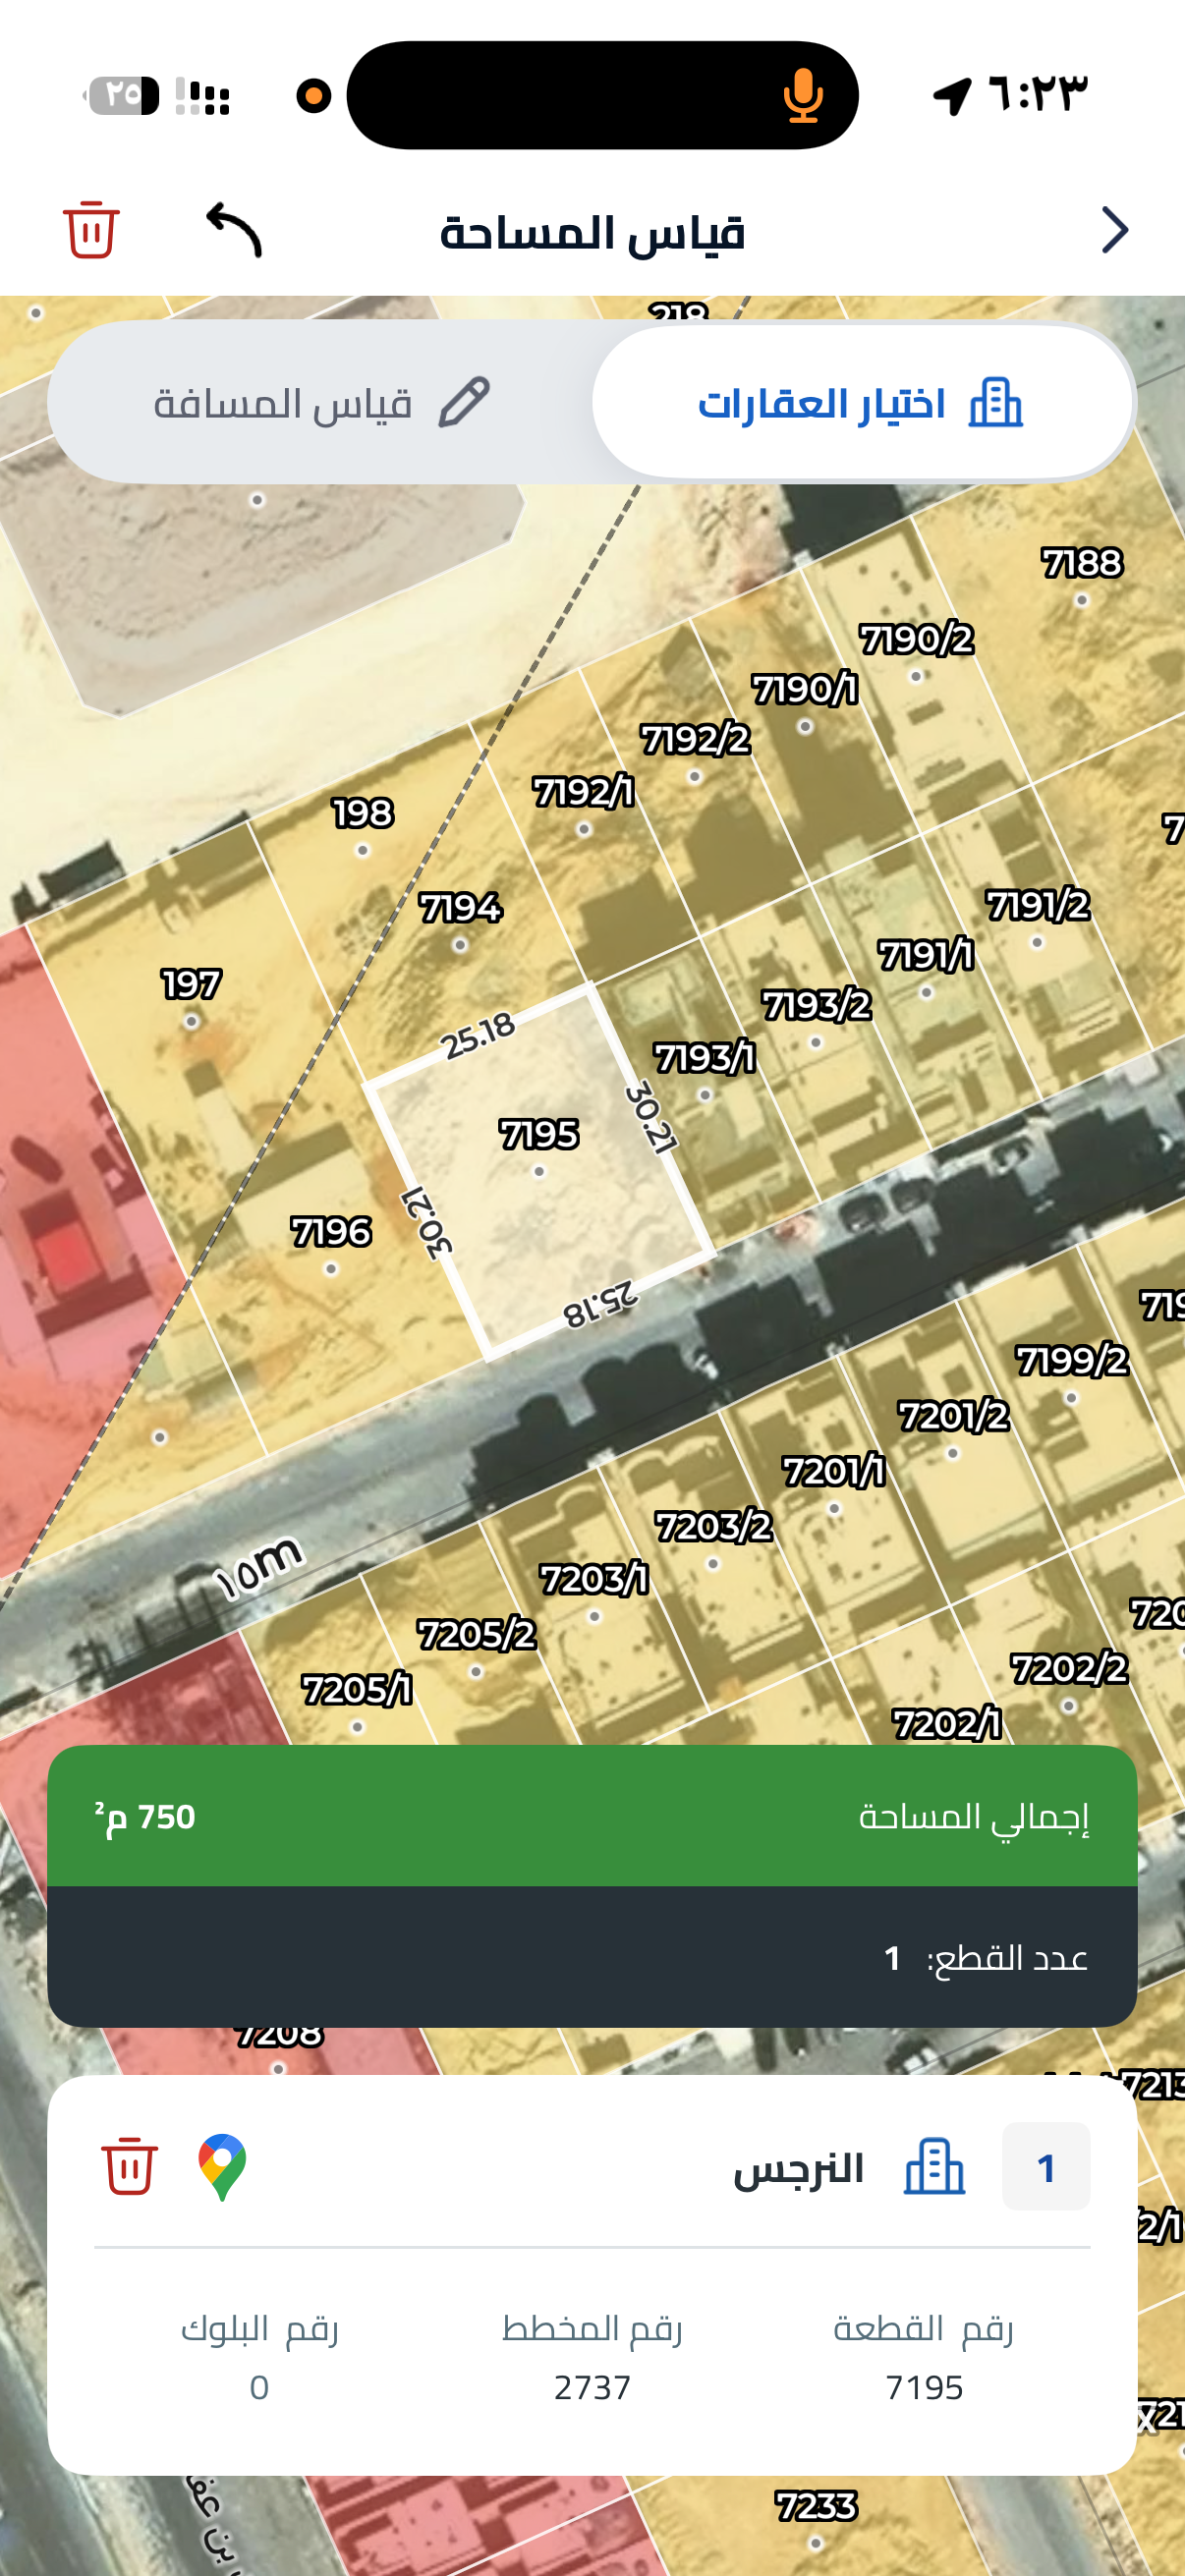This screenshot has width=1185, height=2576.
Task: Select parcel 7190/1 on the map
Action: pos(805,690)
